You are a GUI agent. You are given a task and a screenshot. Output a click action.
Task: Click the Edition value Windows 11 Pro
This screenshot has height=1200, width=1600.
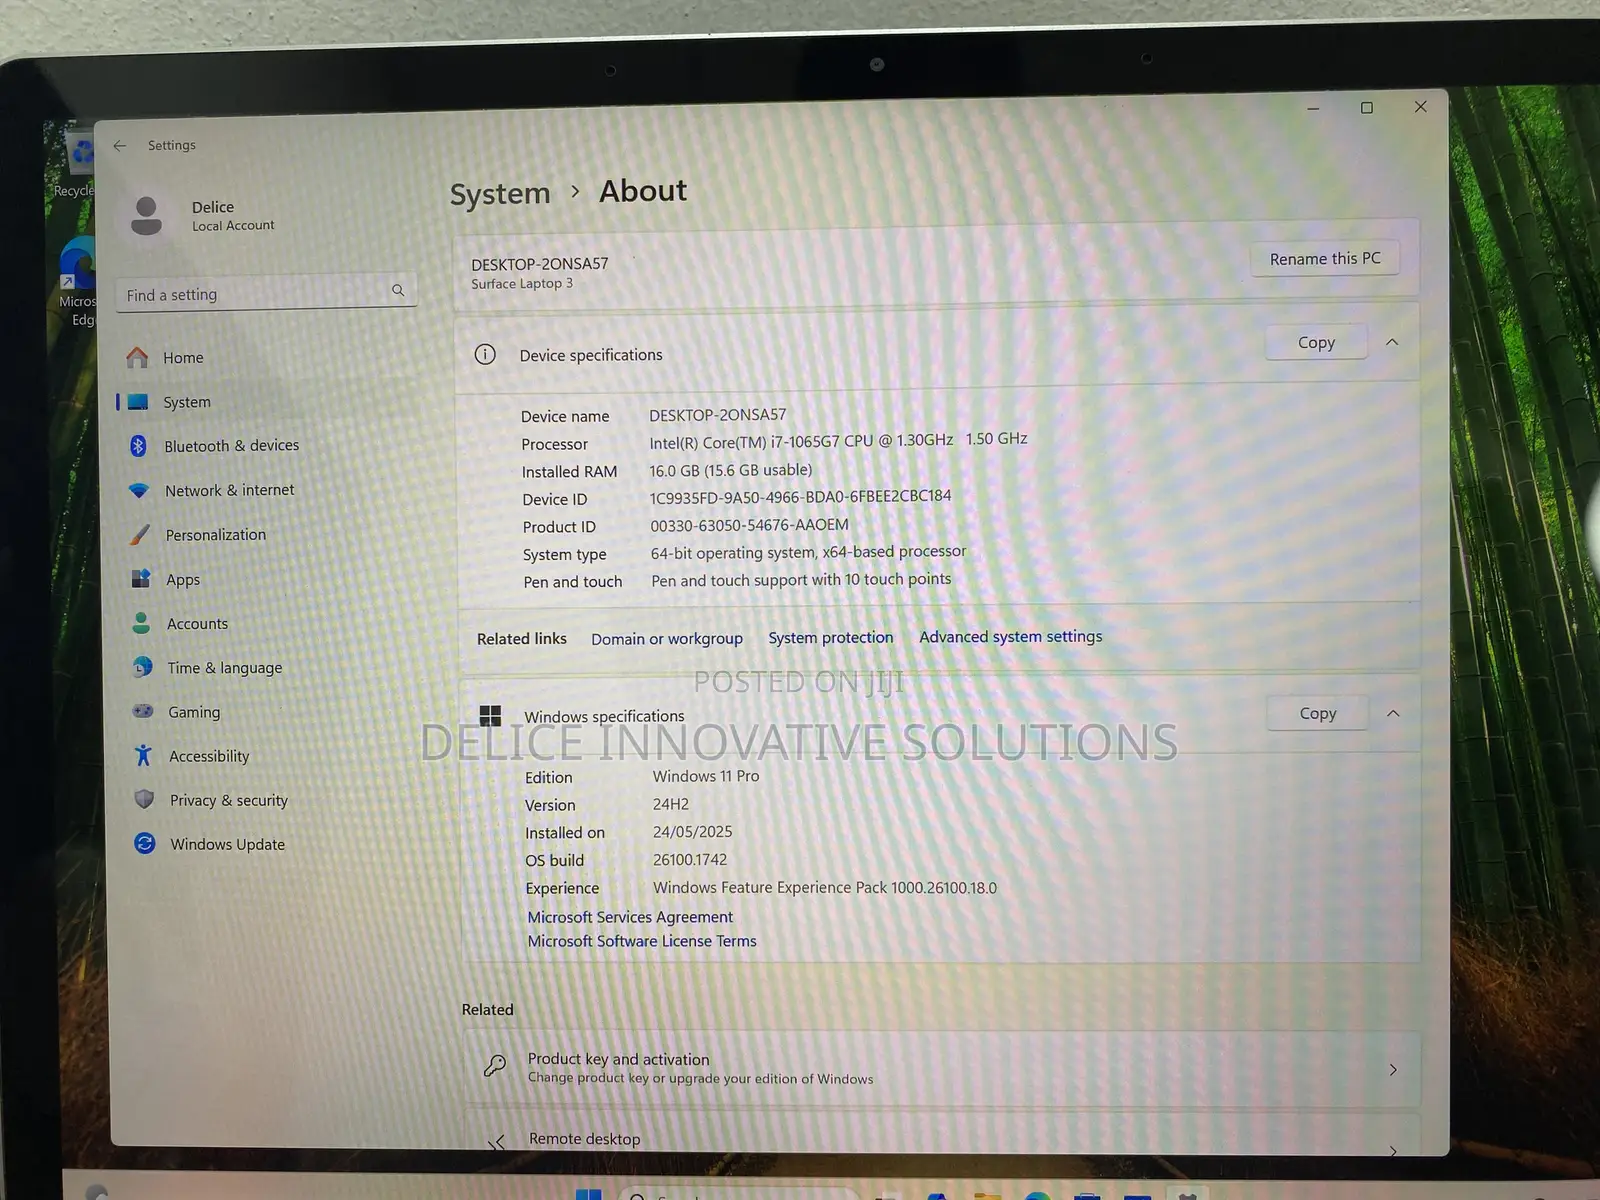[706, 776]
